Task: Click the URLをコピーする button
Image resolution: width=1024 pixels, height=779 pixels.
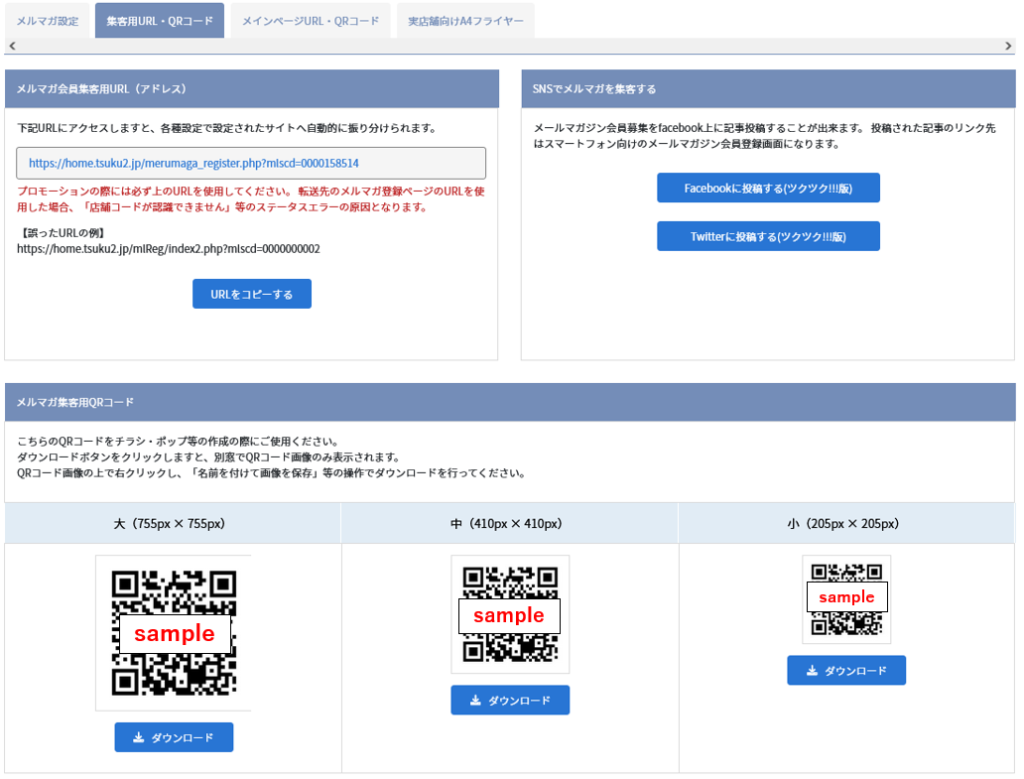Action: pos(251,294)
